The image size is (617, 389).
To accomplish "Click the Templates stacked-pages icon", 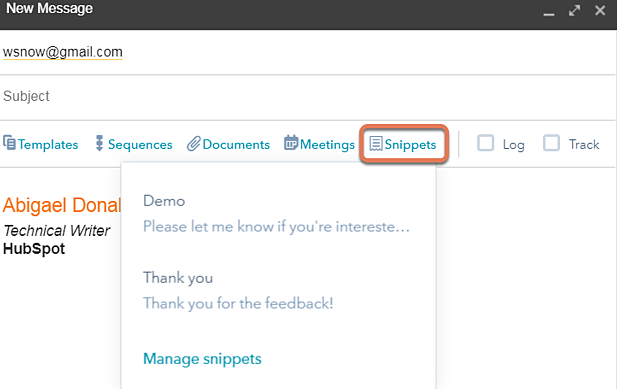I will (9, 143).
